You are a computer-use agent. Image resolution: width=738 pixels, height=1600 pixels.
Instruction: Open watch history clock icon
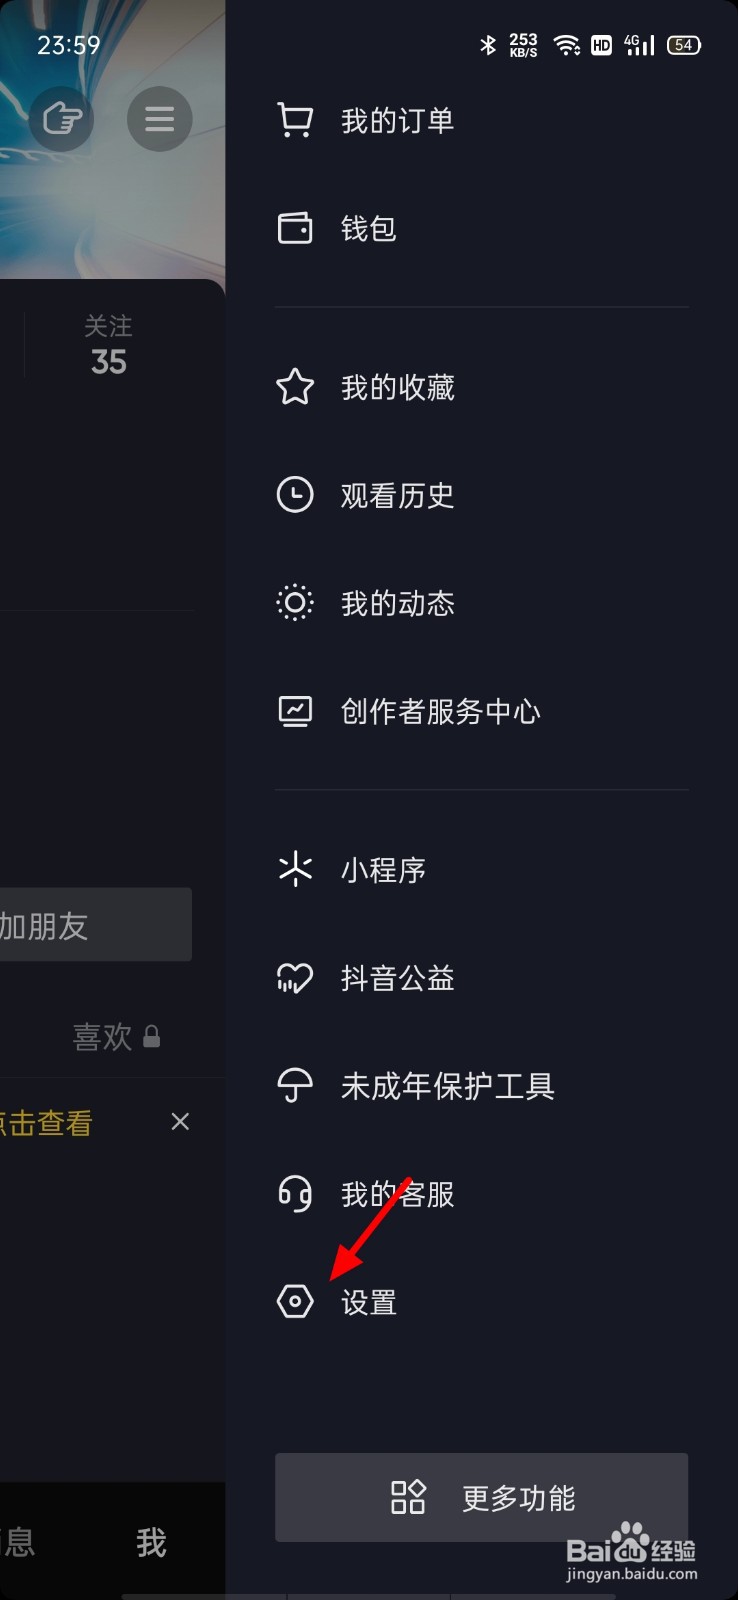point(295,495)
